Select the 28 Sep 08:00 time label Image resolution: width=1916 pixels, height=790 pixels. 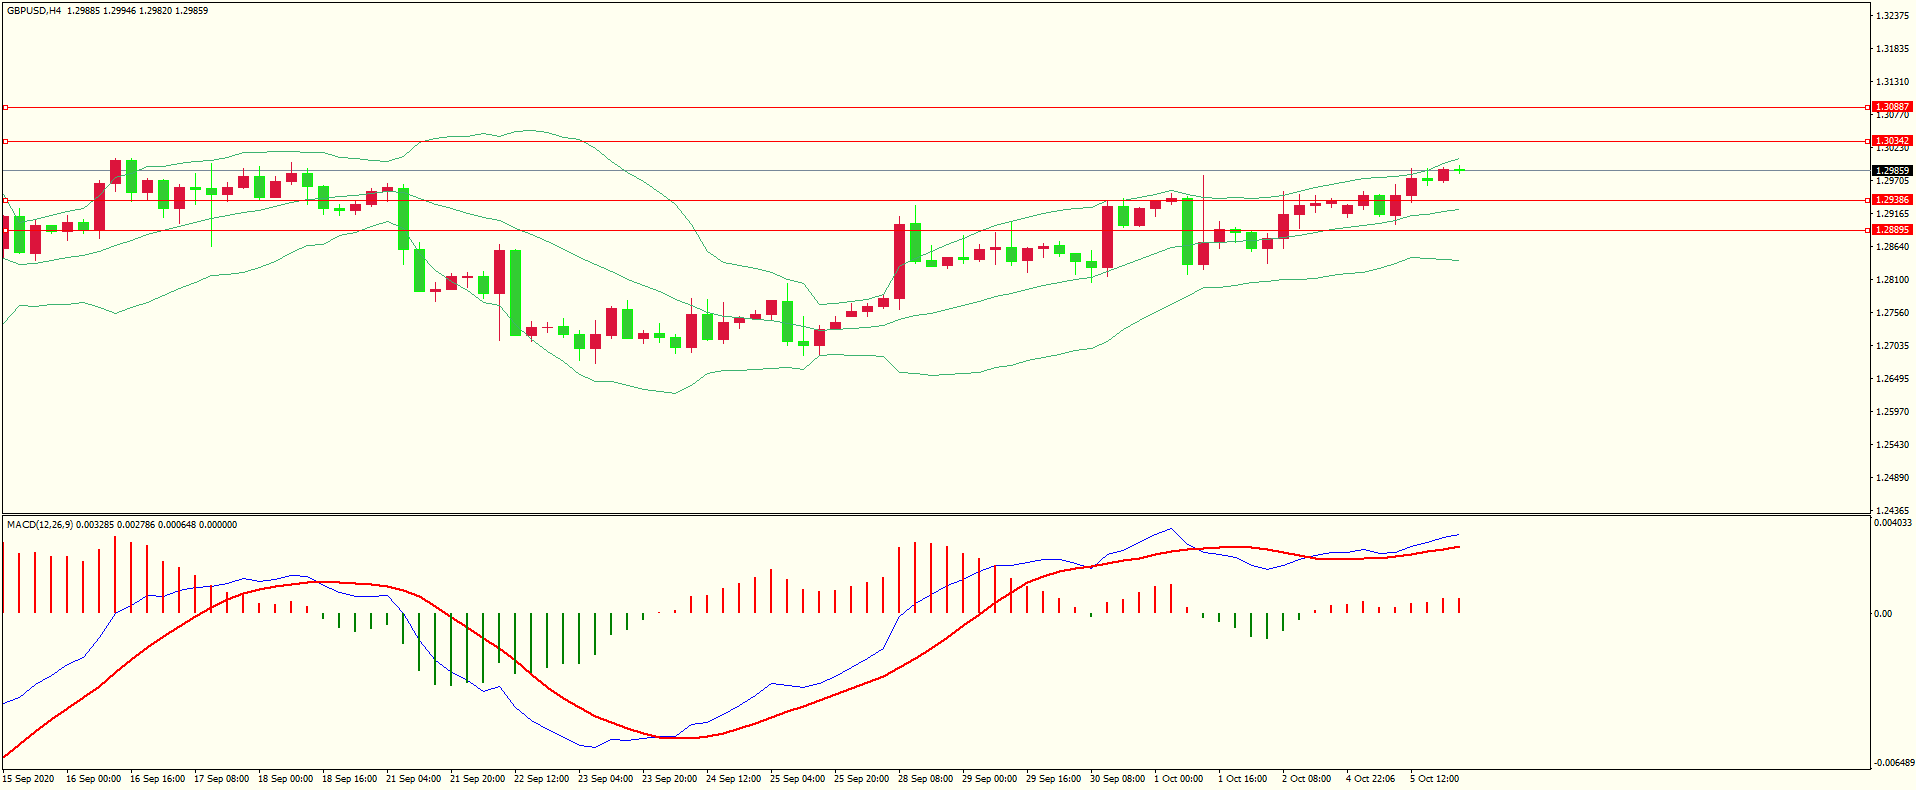pos(925,779)
